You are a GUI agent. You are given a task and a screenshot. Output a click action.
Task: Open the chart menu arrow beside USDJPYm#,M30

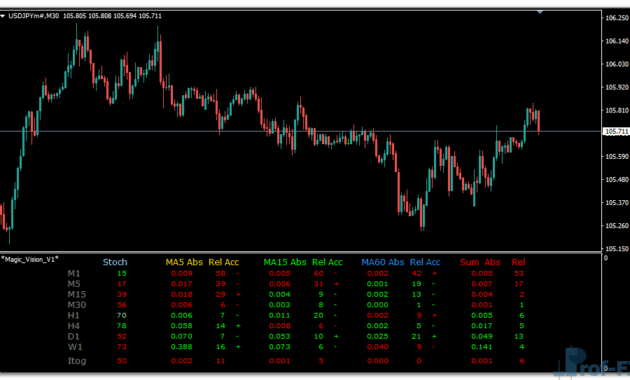coord(3,16)
